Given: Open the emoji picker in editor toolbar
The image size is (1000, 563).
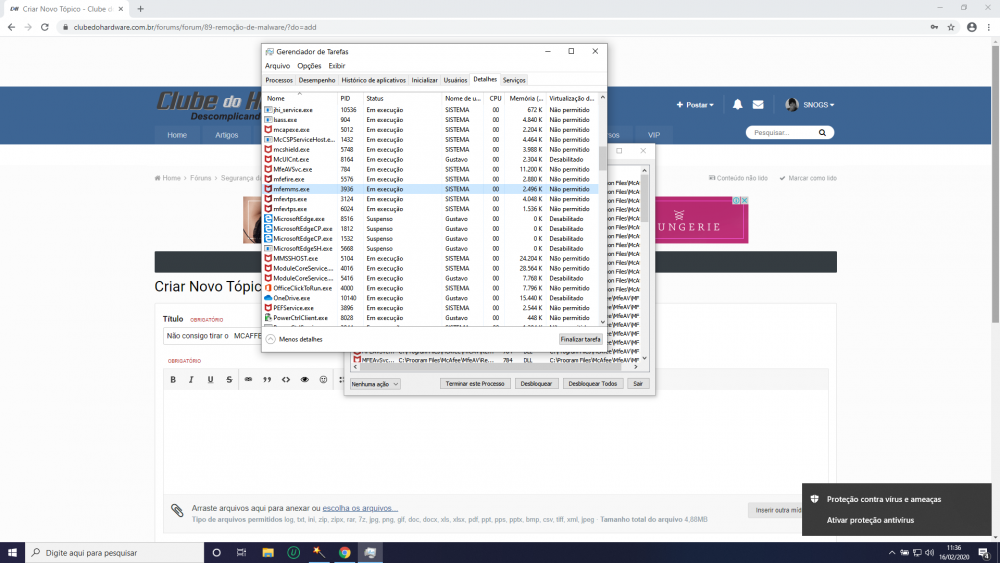Looking at the screenshot, I should click(323, 380).
